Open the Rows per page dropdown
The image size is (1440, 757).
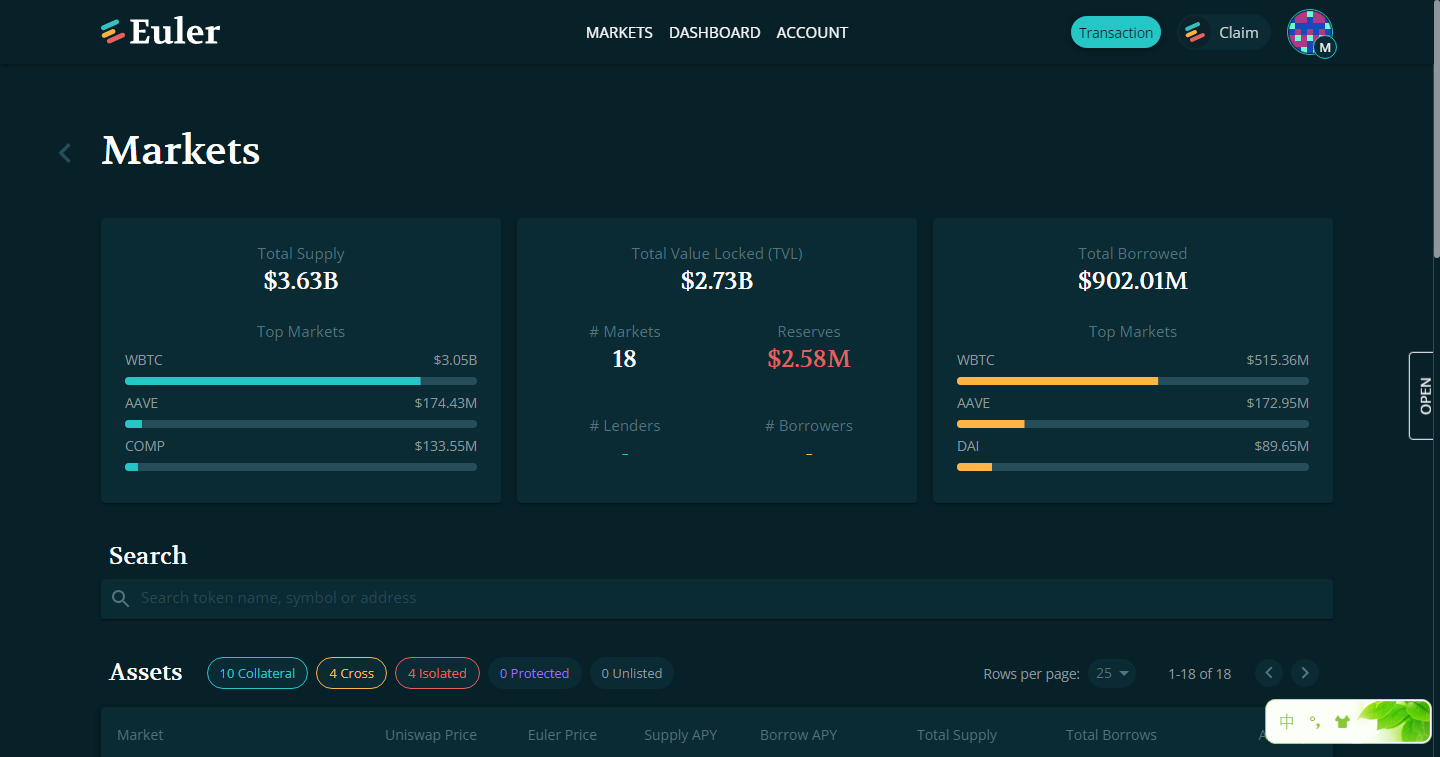[1113, 673]
